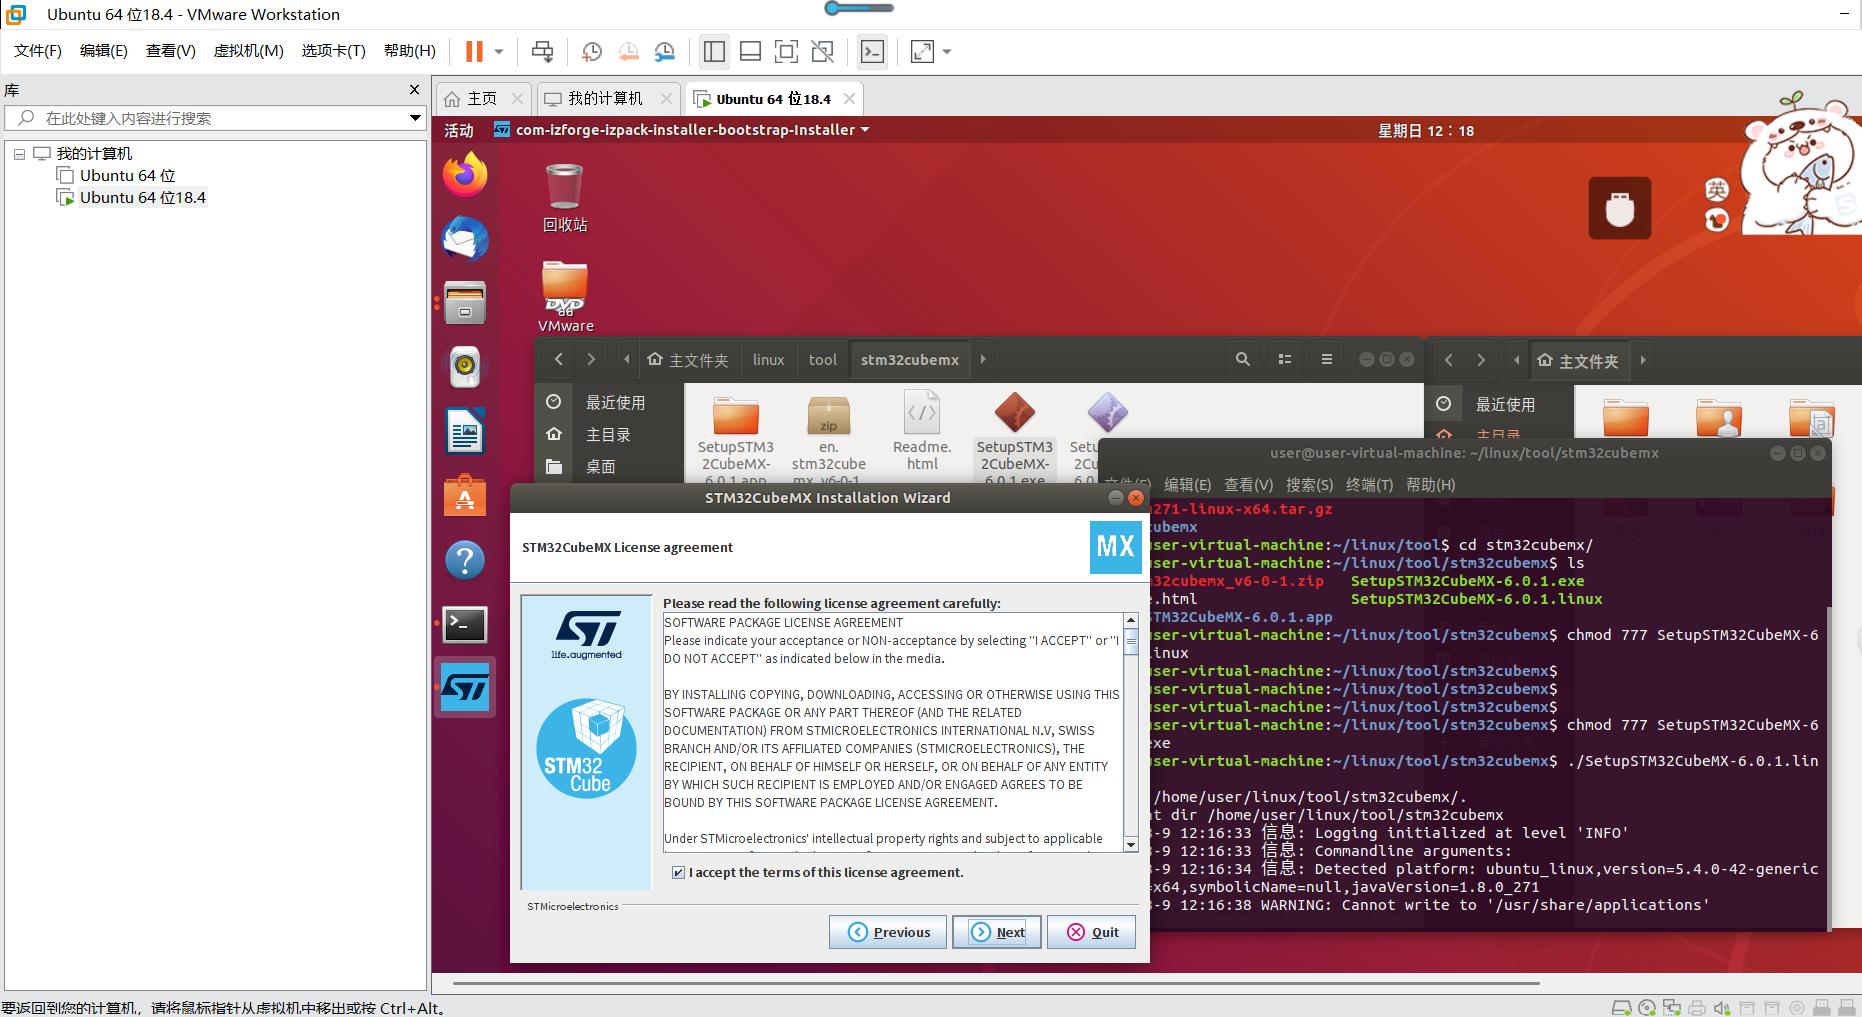The image size is (1862, 1017).
Task: Quit the STM32CubeMX installation wizard
Action: [1092, 932]
